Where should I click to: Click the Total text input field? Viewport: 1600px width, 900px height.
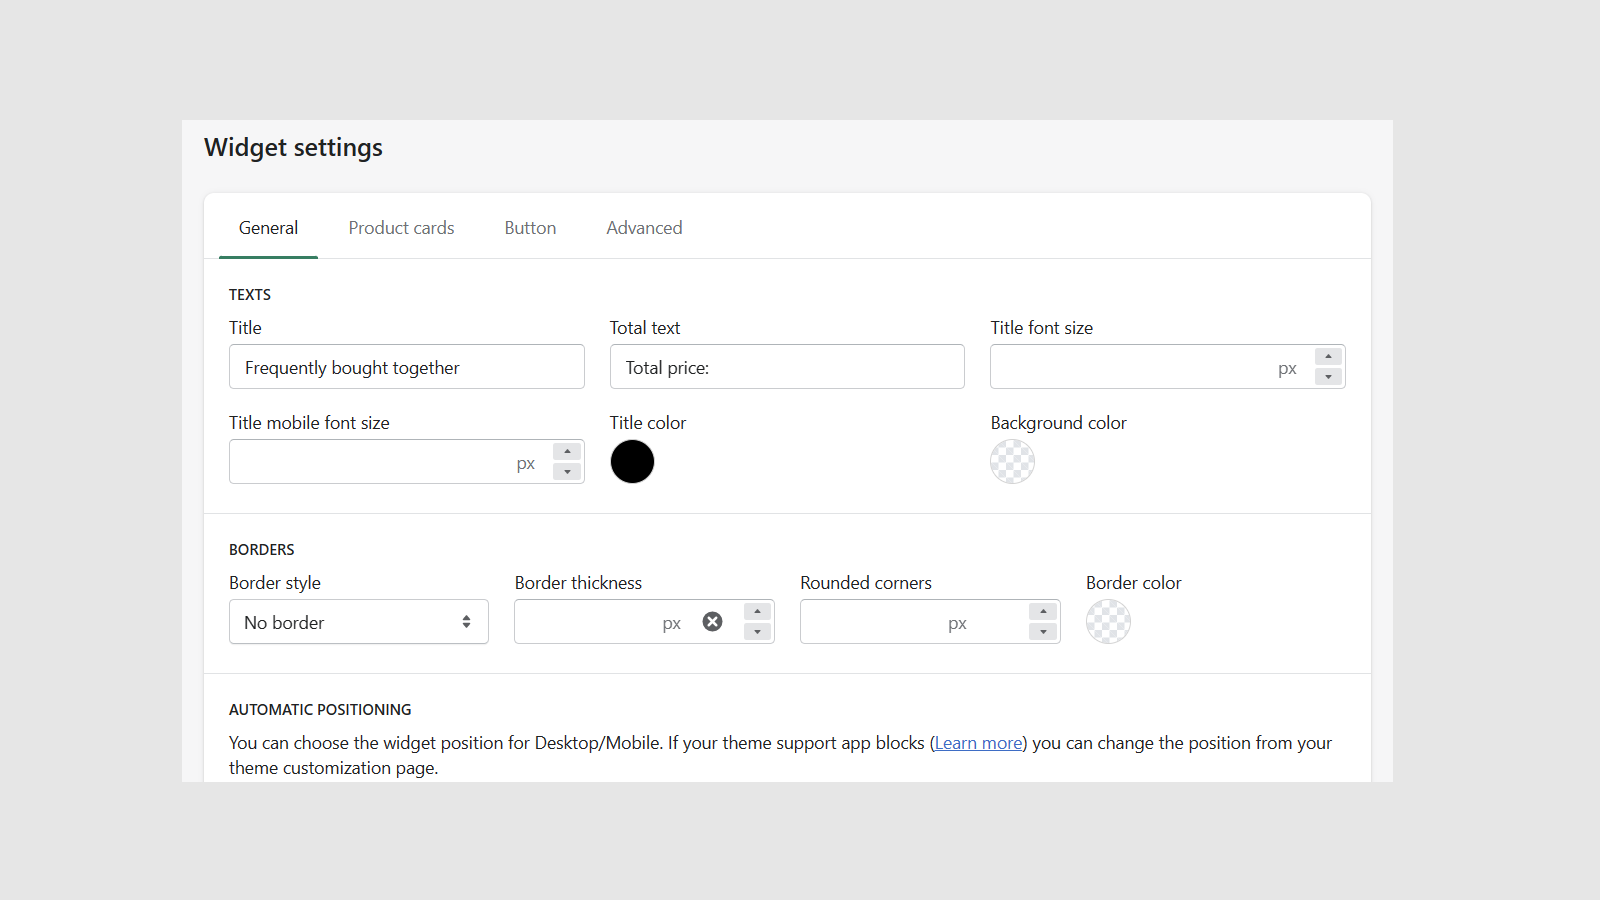786,366
